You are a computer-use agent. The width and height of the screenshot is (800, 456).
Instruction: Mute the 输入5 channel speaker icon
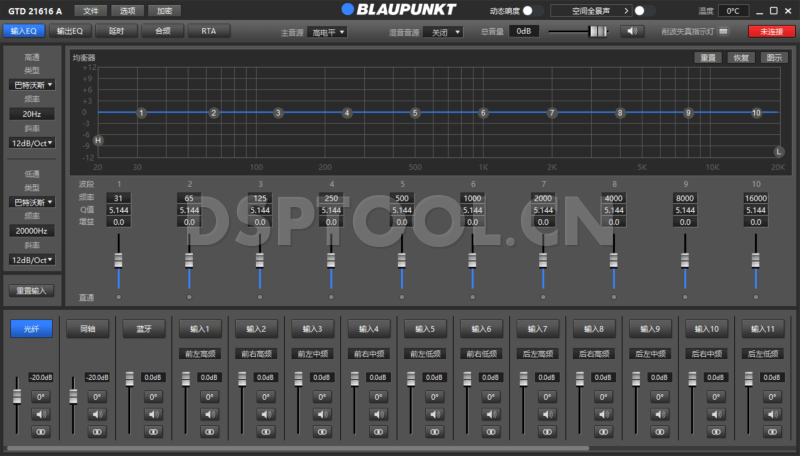[435, 414]
